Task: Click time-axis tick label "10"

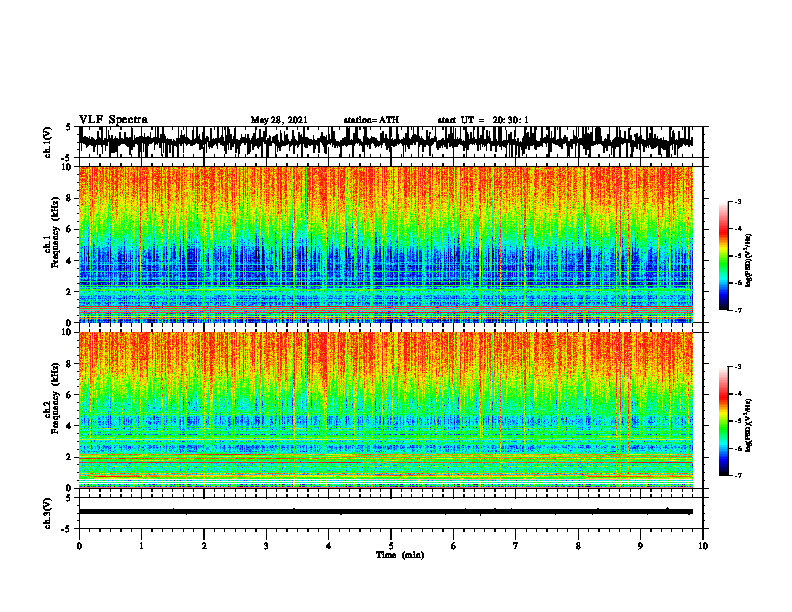Action: click(x=703, y=546)
